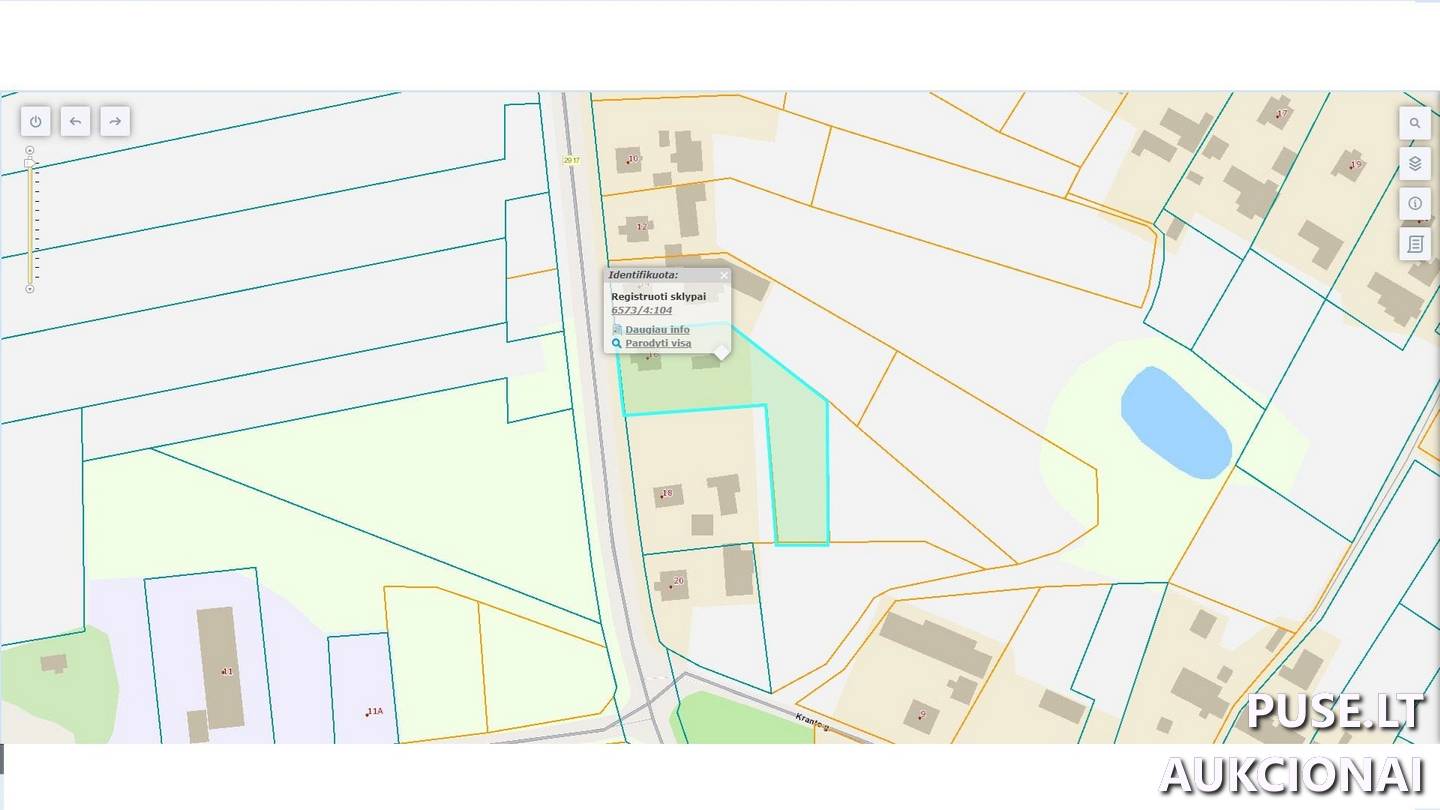Image resolution: width=1440 pixels, height=810 pixels.
Task: Click the magnifier icon beside Parodyti visa
Action: (x=617, y=343)
